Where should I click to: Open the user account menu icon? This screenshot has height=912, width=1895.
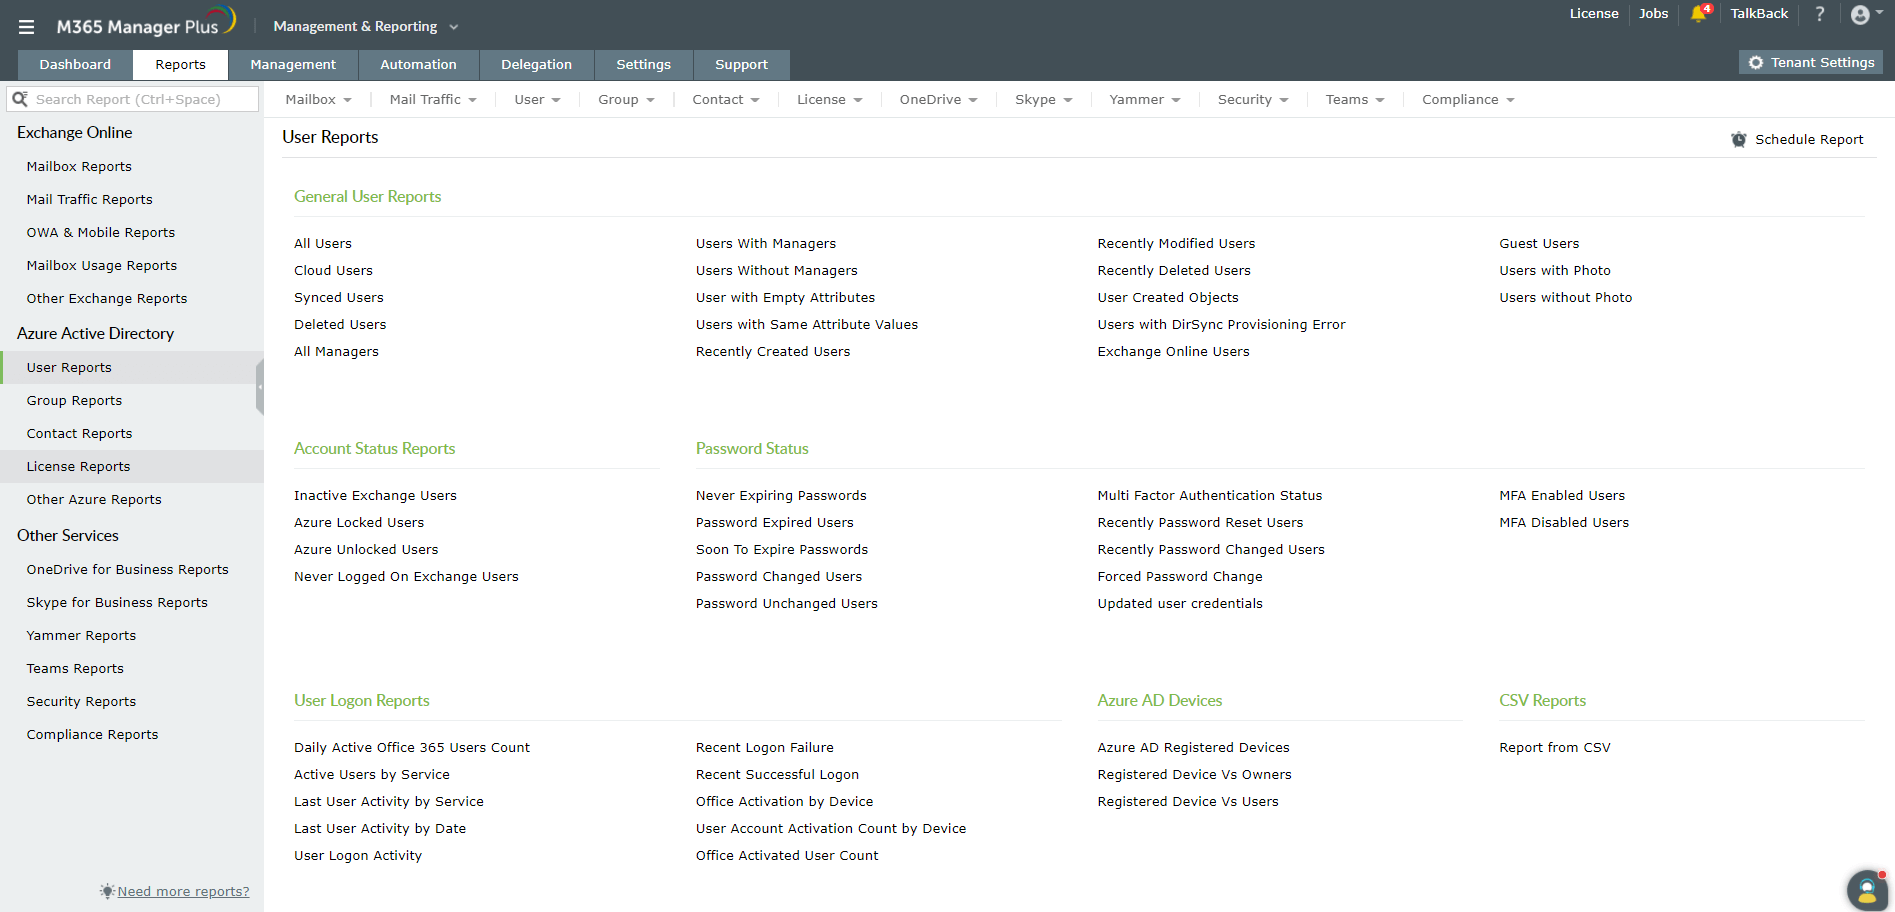click(x=1860, y=14)
